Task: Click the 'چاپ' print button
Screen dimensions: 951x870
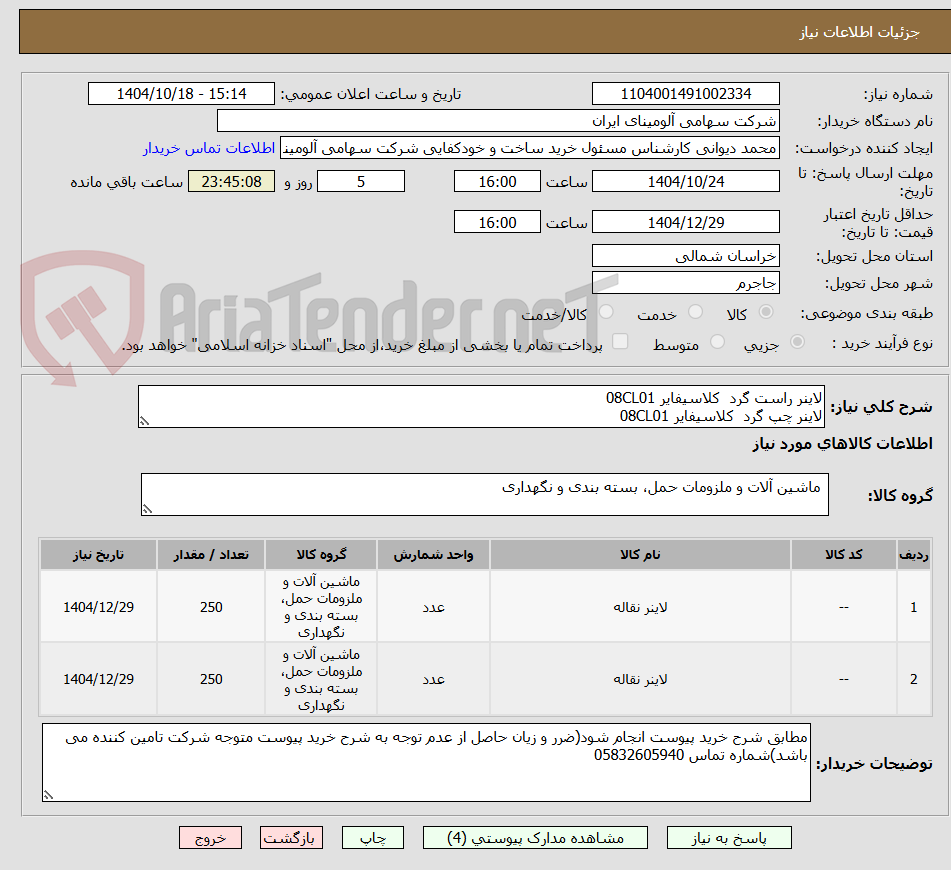Action: click(x=372, y=838)
